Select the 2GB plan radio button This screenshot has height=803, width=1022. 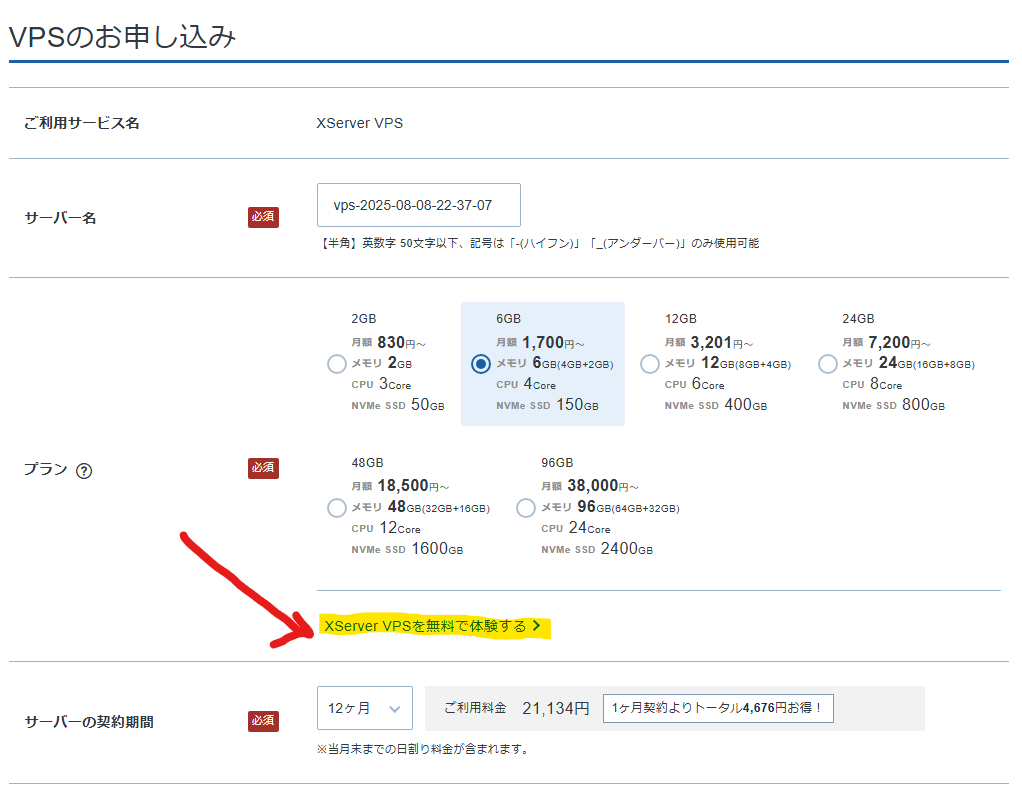(x=336, y=364)
